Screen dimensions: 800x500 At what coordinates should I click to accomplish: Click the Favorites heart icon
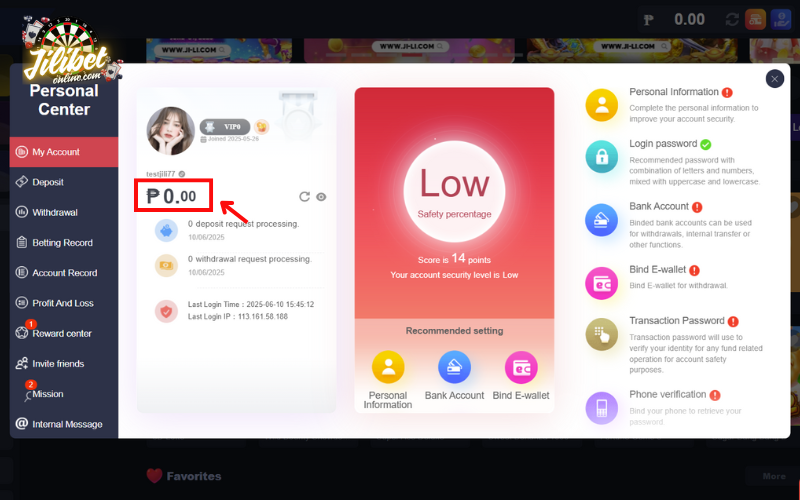[x=155, y=476]
